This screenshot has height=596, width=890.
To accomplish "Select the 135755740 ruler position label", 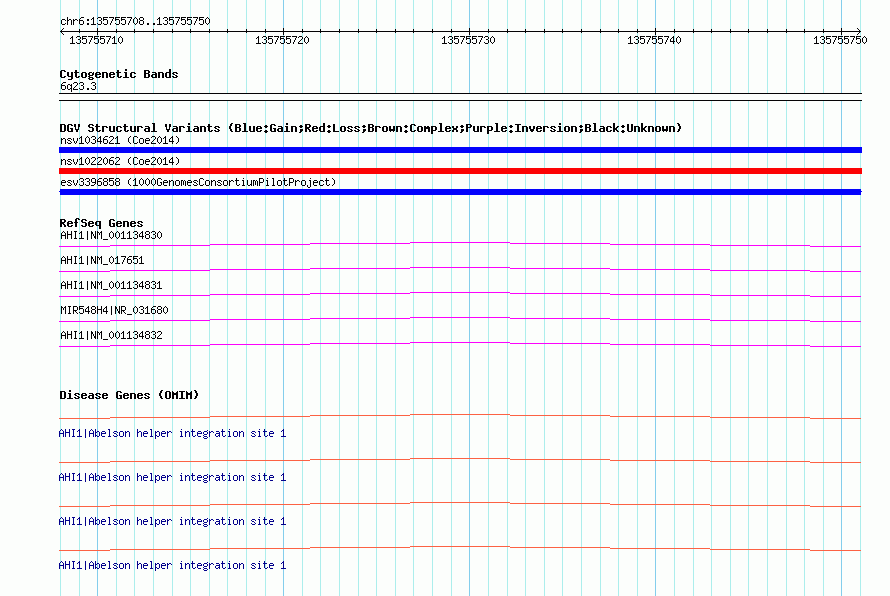I will 654,40.
